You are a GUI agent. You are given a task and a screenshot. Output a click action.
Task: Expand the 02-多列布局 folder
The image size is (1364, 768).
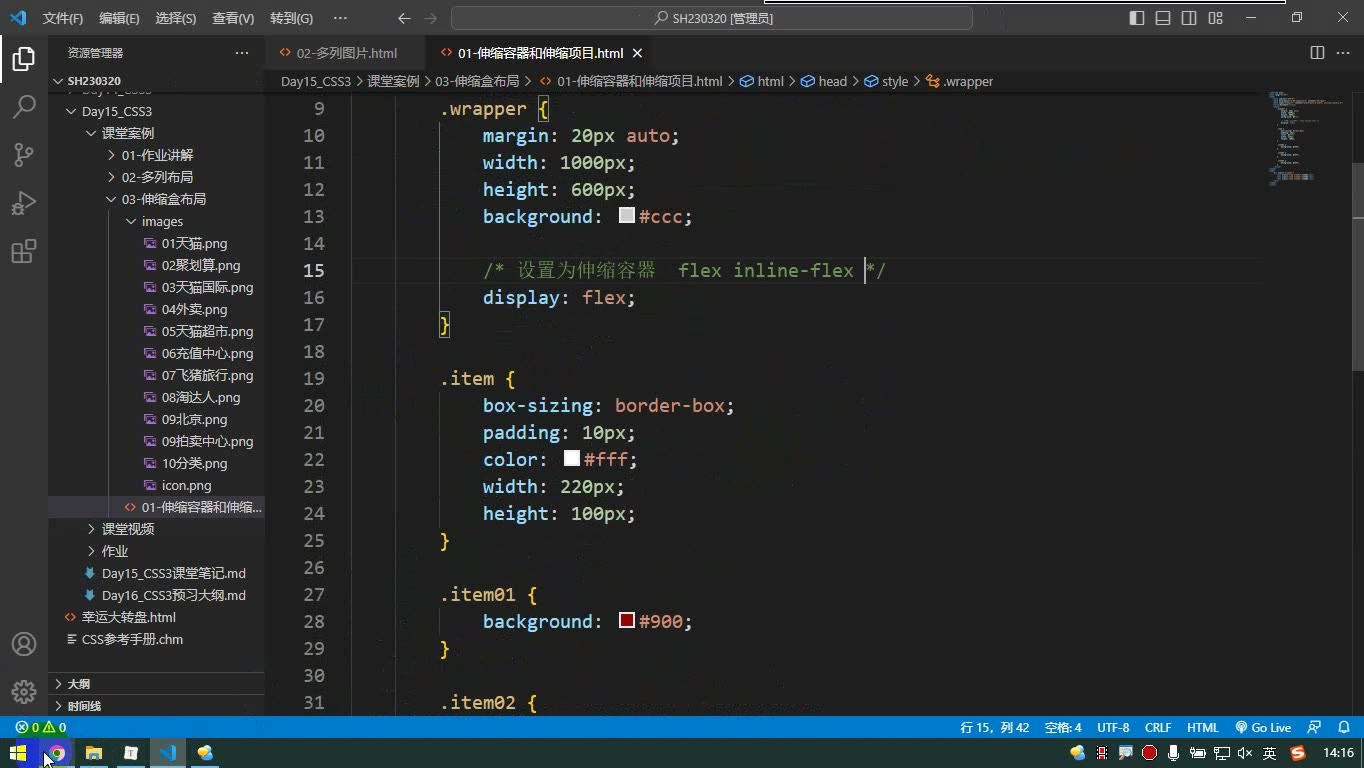pyautogui.click(x=156, y=177)
